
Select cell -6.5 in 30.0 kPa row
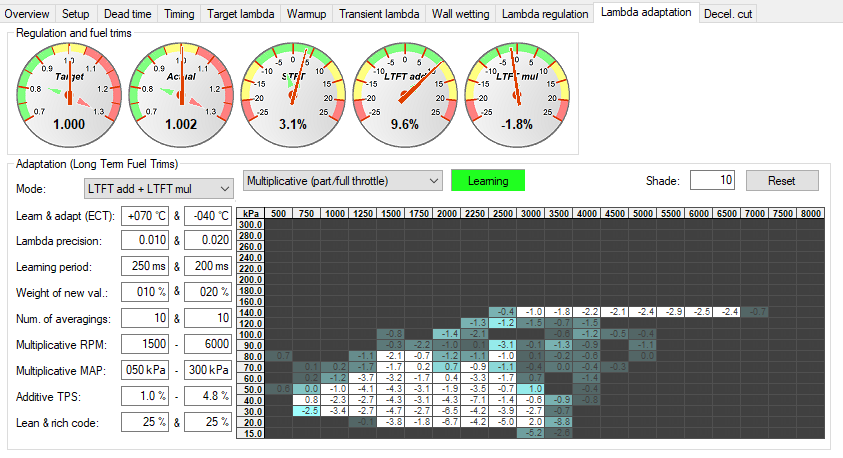pyautogui.click(x=447, y=411)
